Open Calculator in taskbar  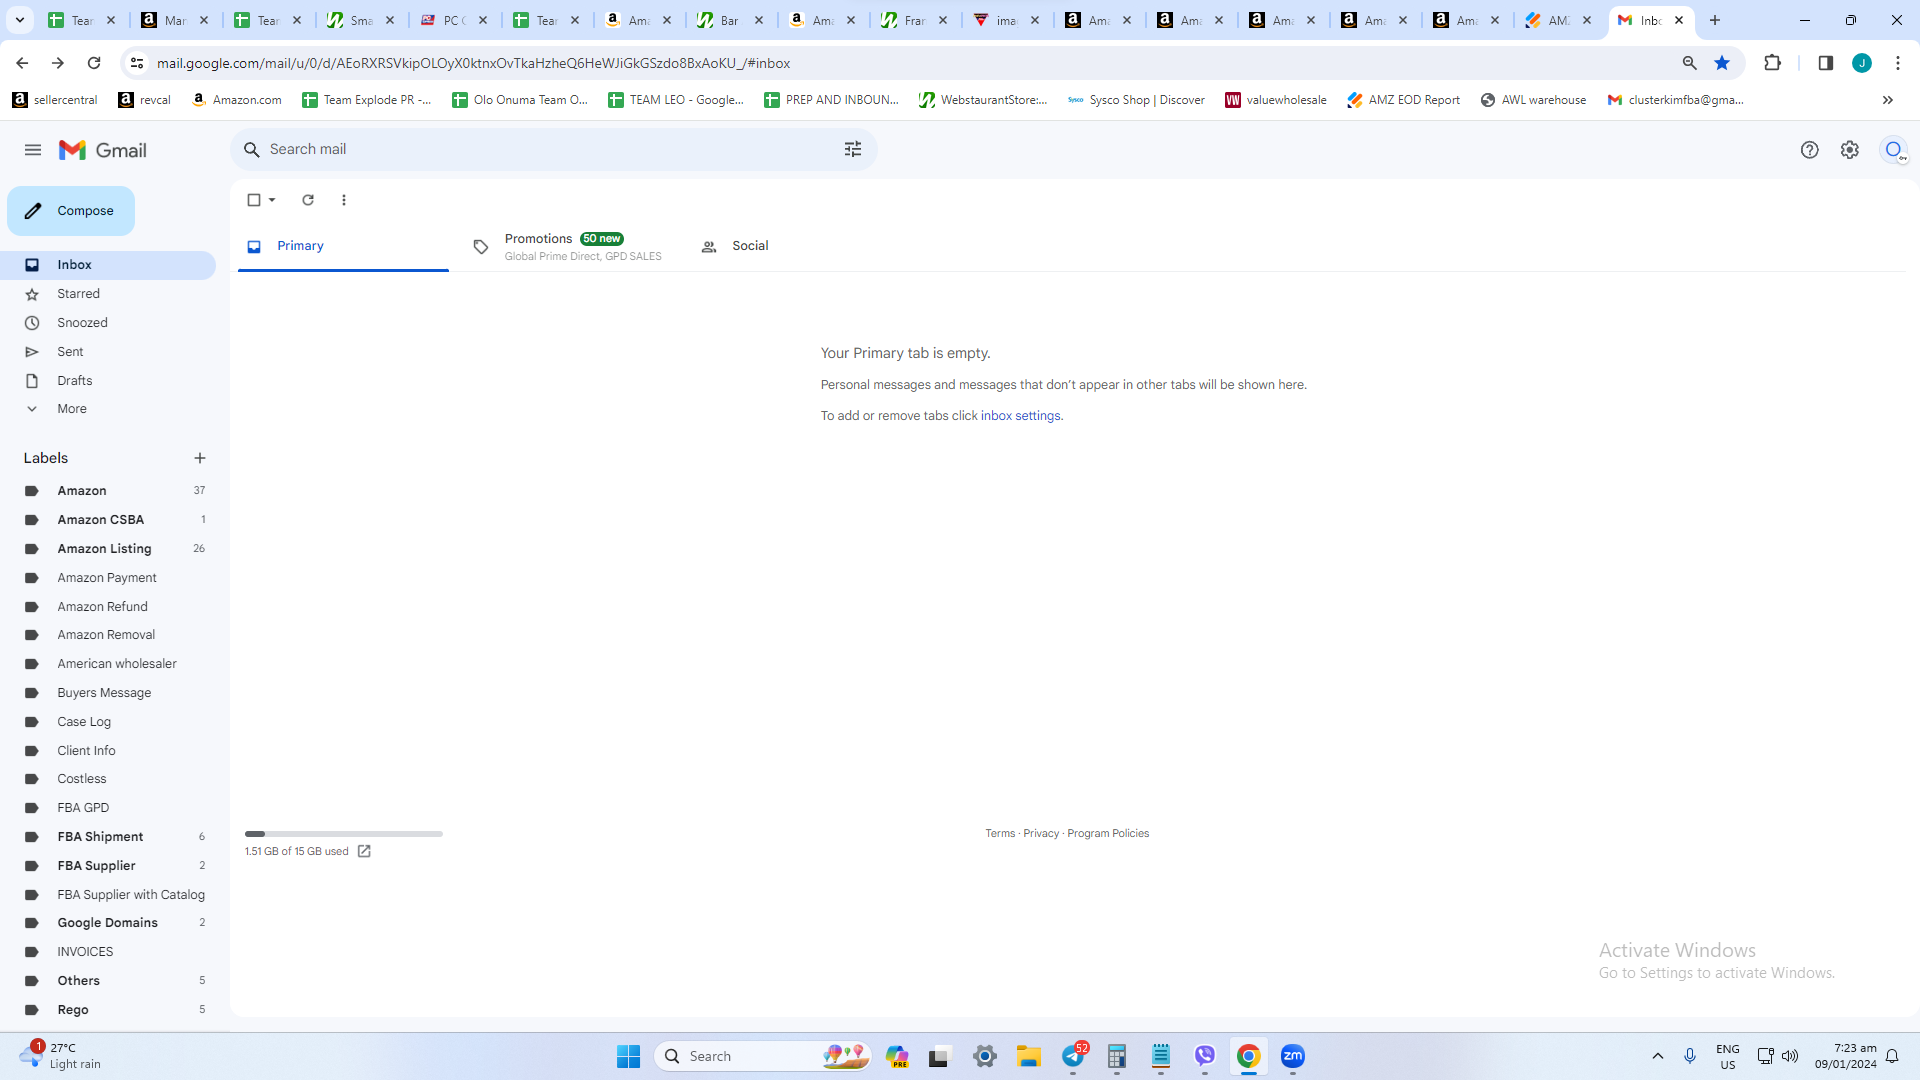pos(1117,1056)
